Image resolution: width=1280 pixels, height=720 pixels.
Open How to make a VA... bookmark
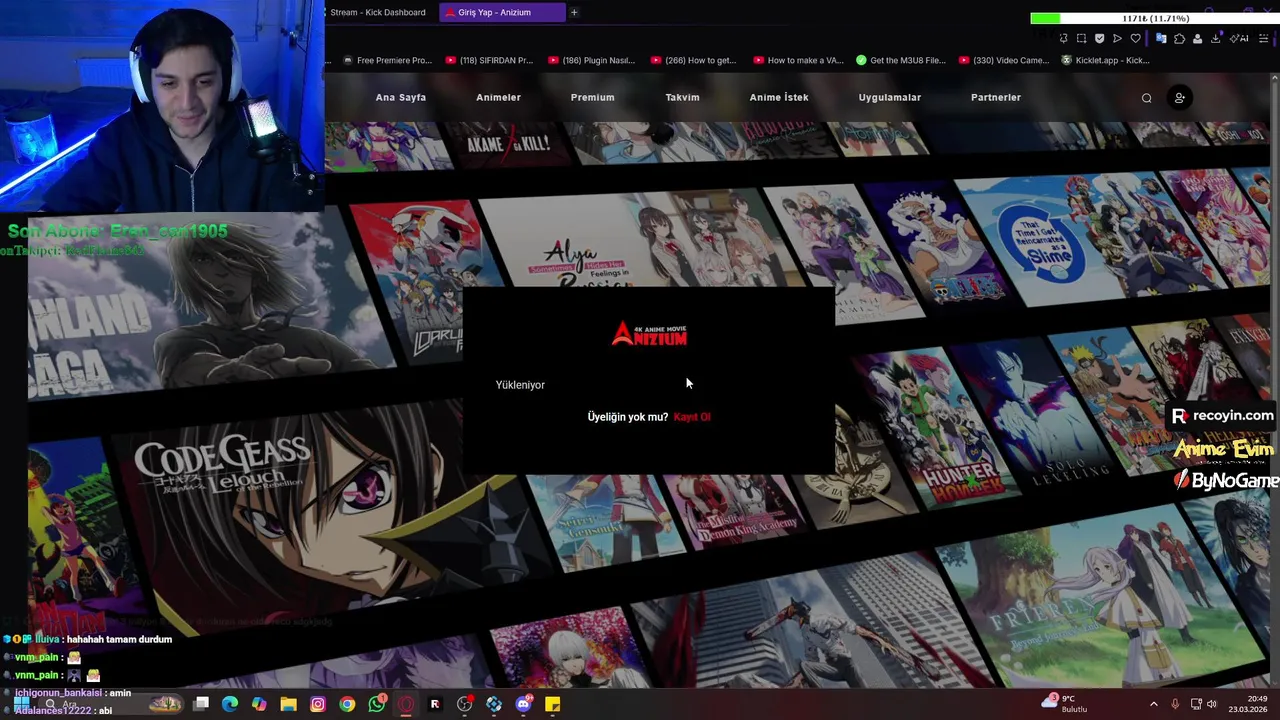798,60
